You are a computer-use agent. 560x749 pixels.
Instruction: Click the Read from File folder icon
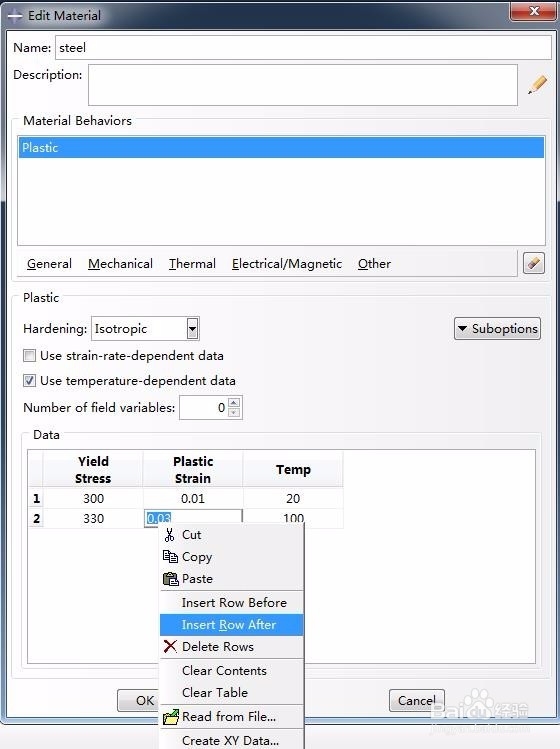[171, 717]
